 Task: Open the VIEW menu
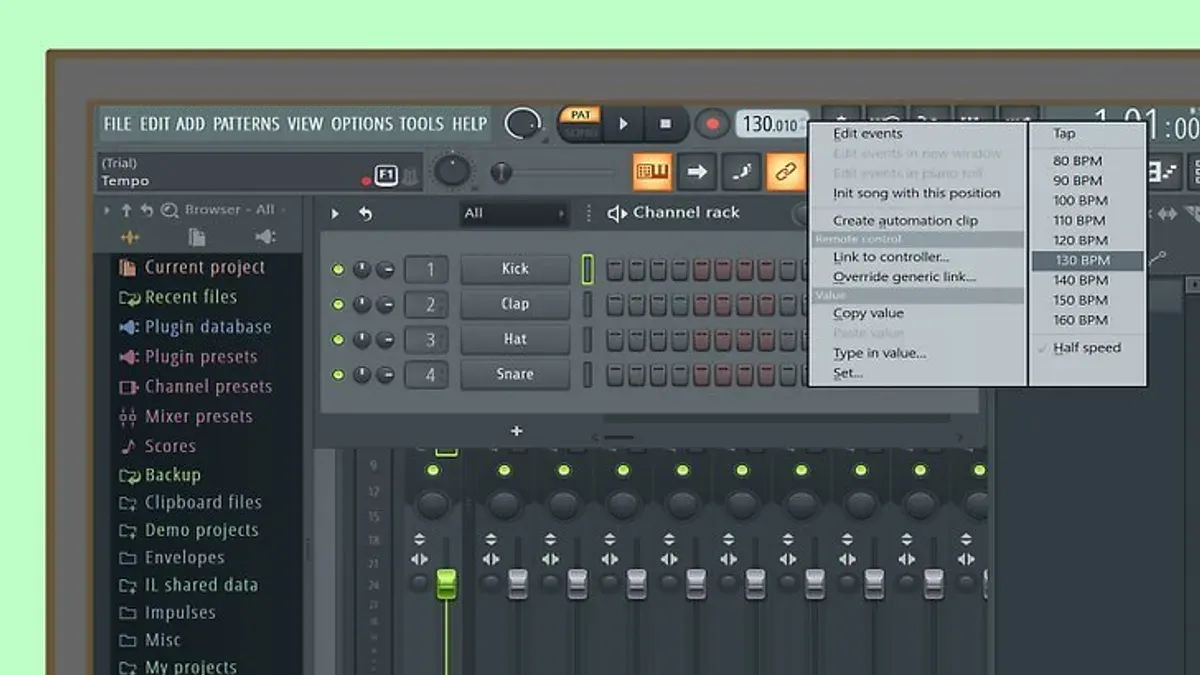pyautogui.click(x=305, y=124)
